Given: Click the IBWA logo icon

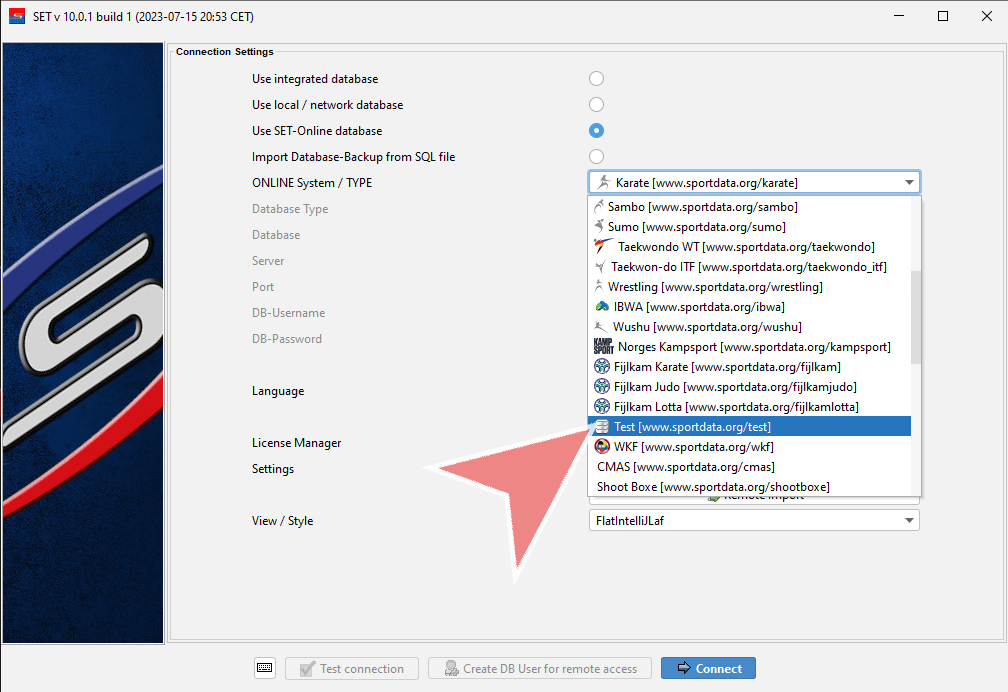Looking at the screenshot, I should coord(601,307).
